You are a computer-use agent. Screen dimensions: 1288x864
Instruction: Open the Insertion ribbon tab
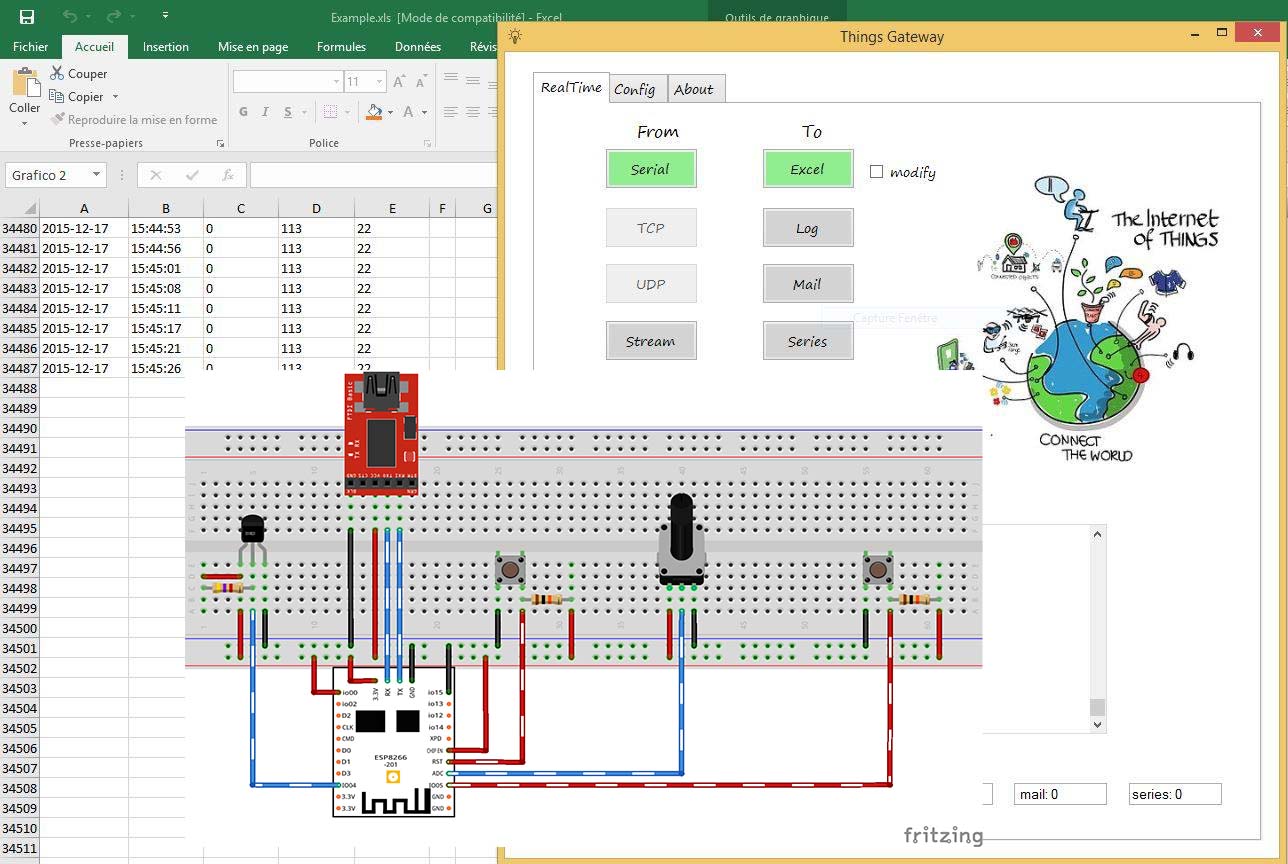(165, 46)
